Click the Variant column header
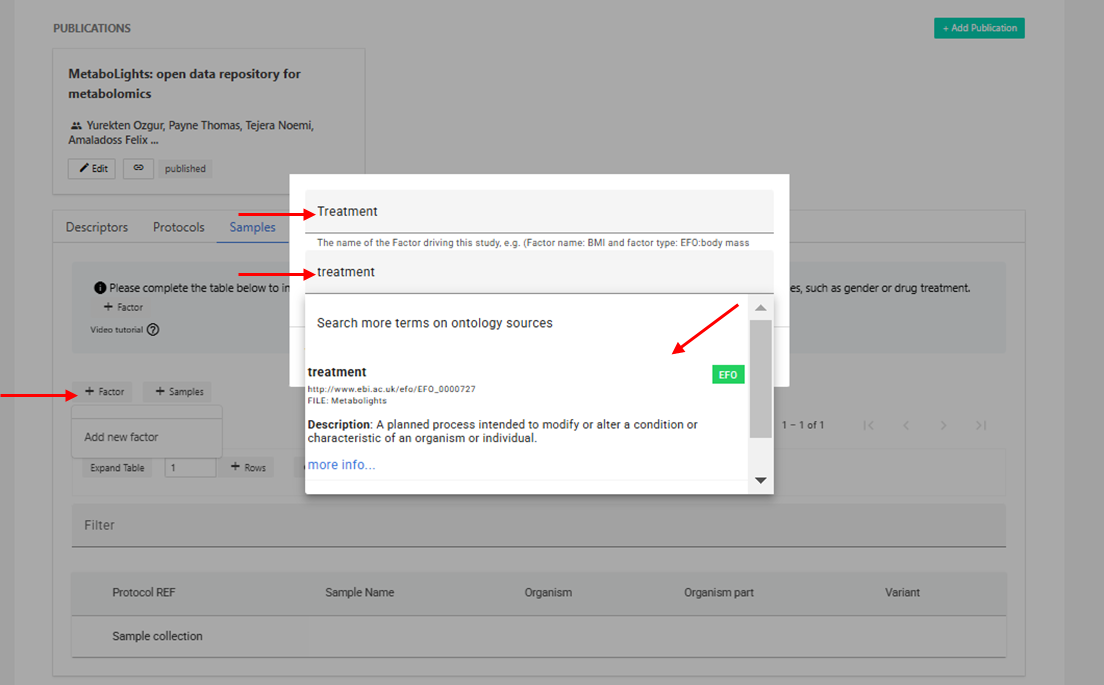 [x=902, y=593]
